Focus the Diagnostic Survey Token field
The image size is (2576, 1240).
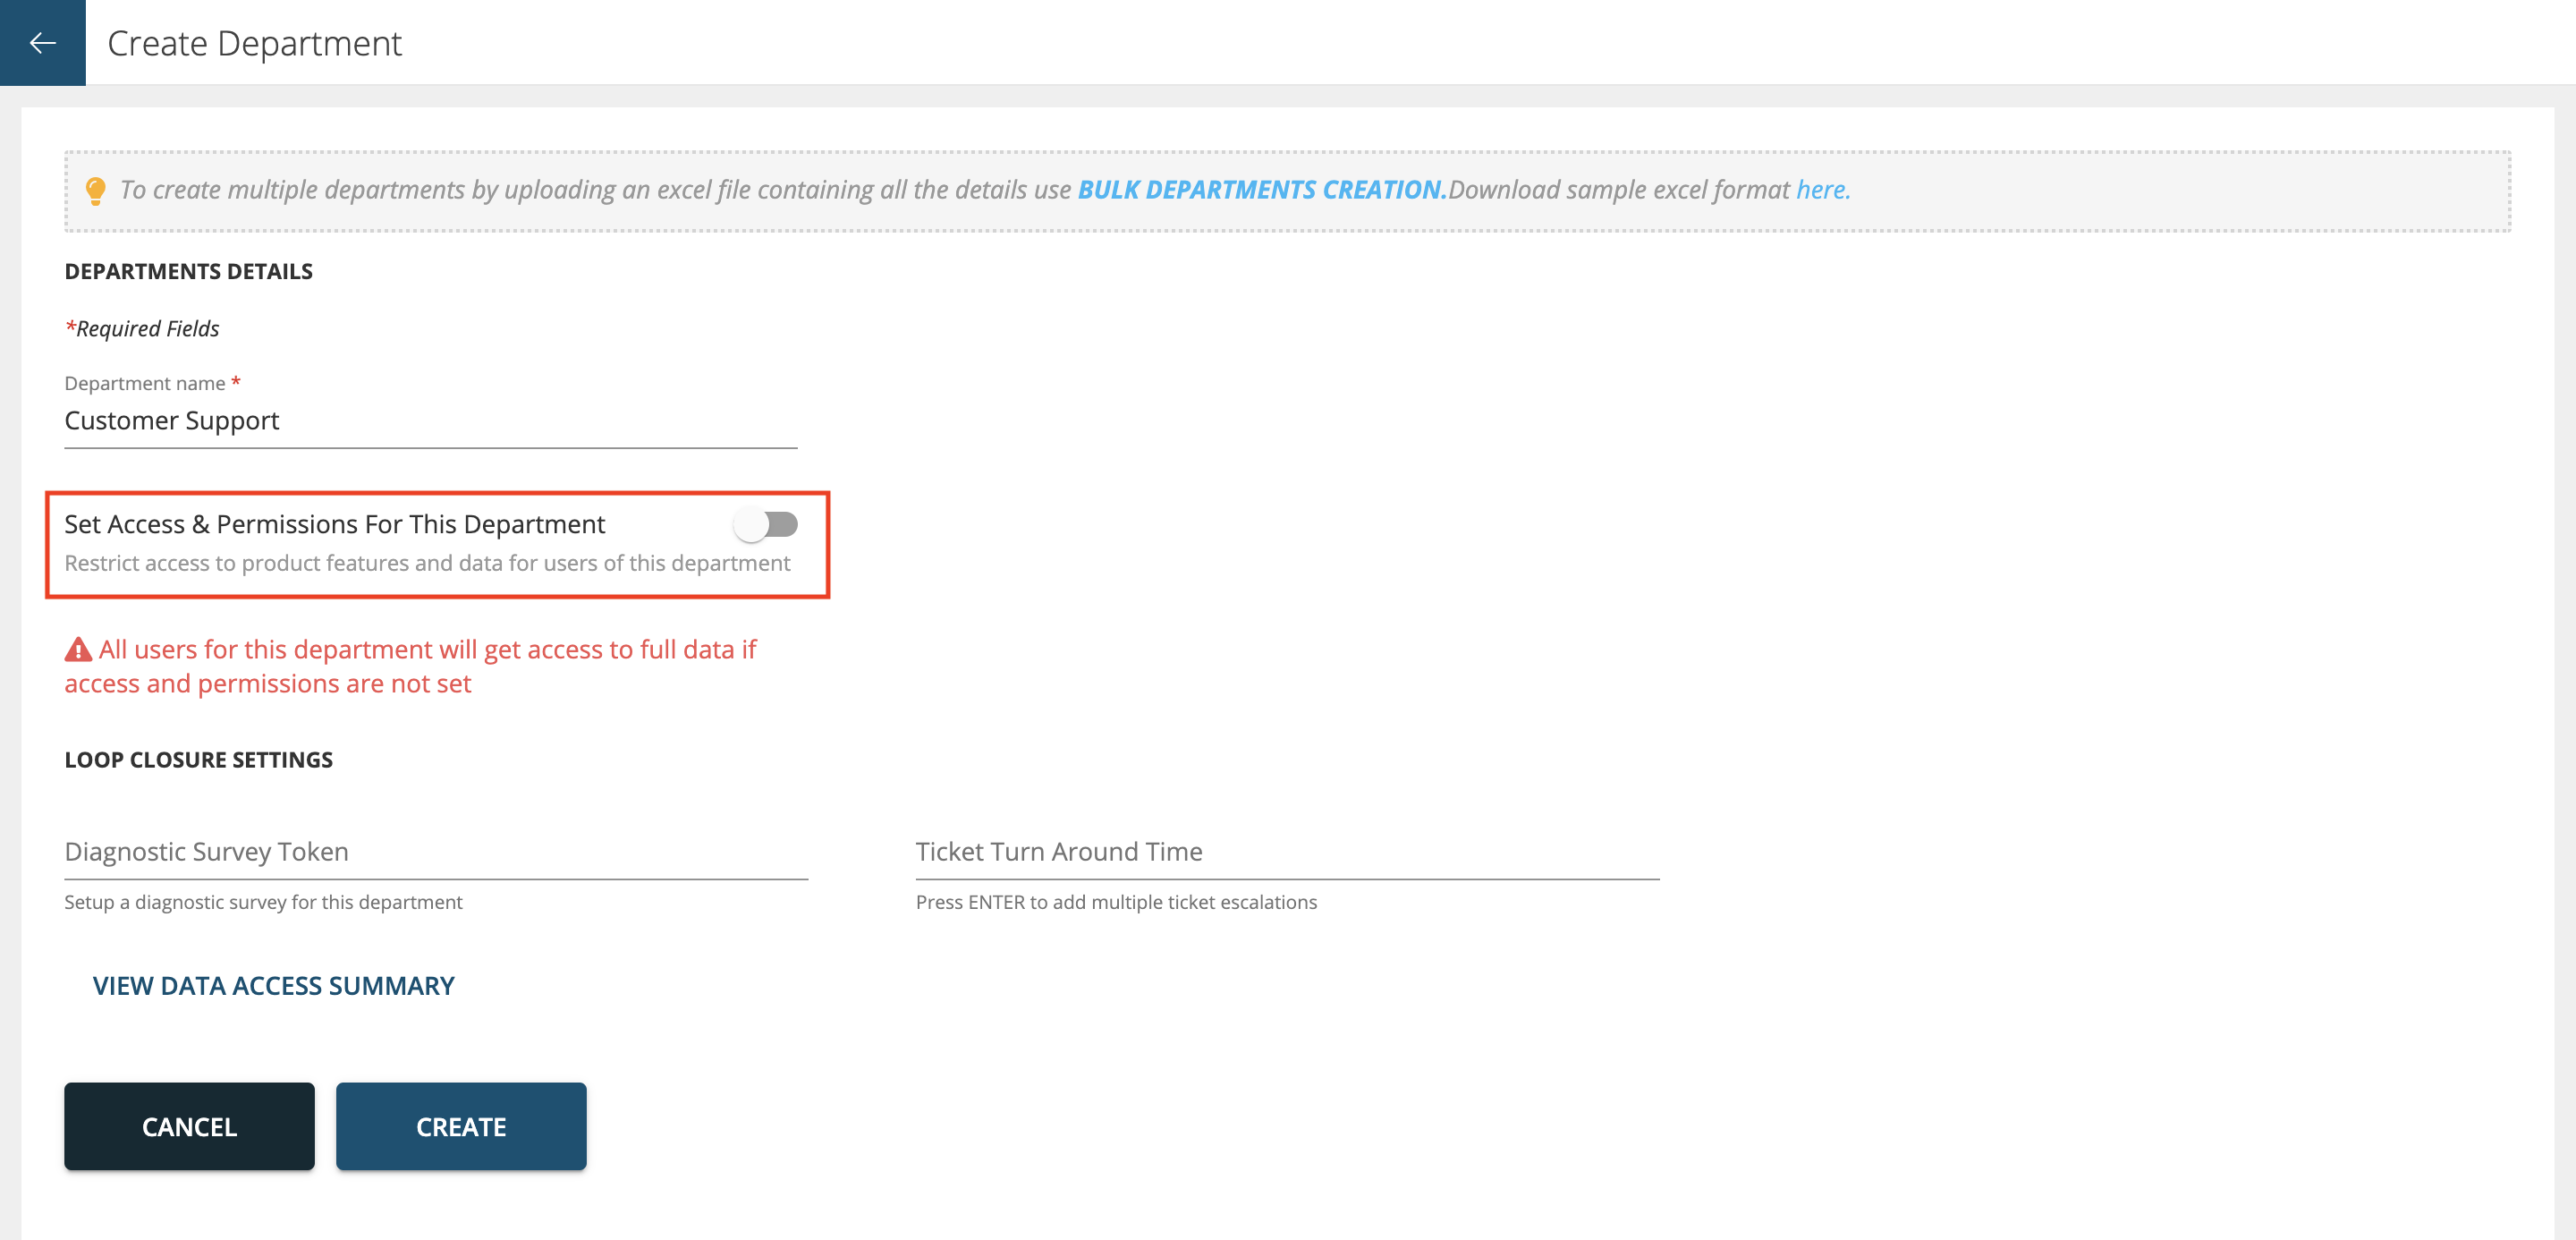[436, 852]
